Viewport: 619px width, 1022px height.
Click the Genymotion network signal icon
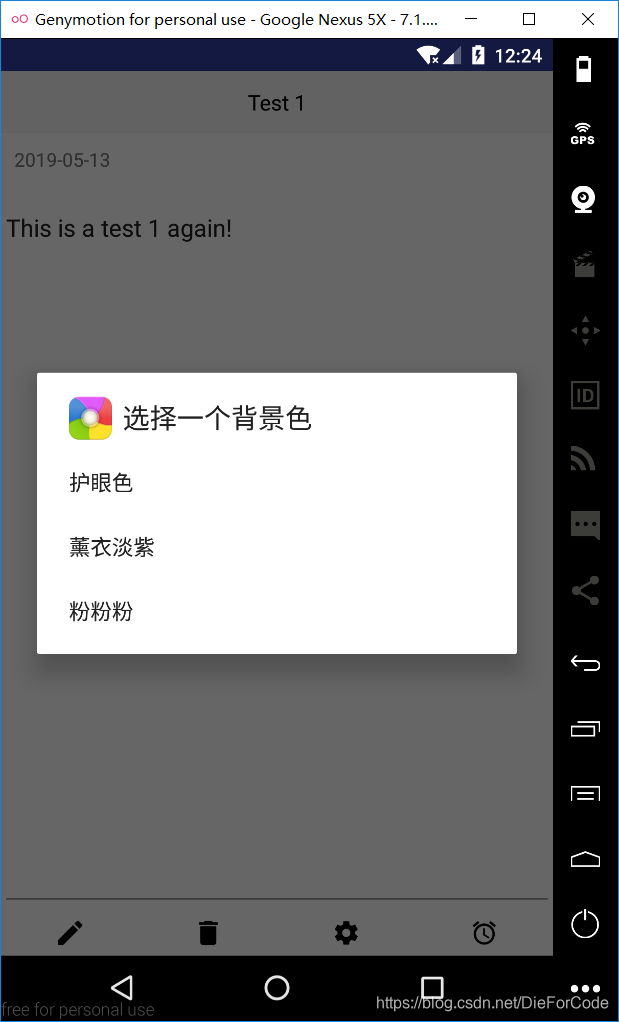(583, 458)
